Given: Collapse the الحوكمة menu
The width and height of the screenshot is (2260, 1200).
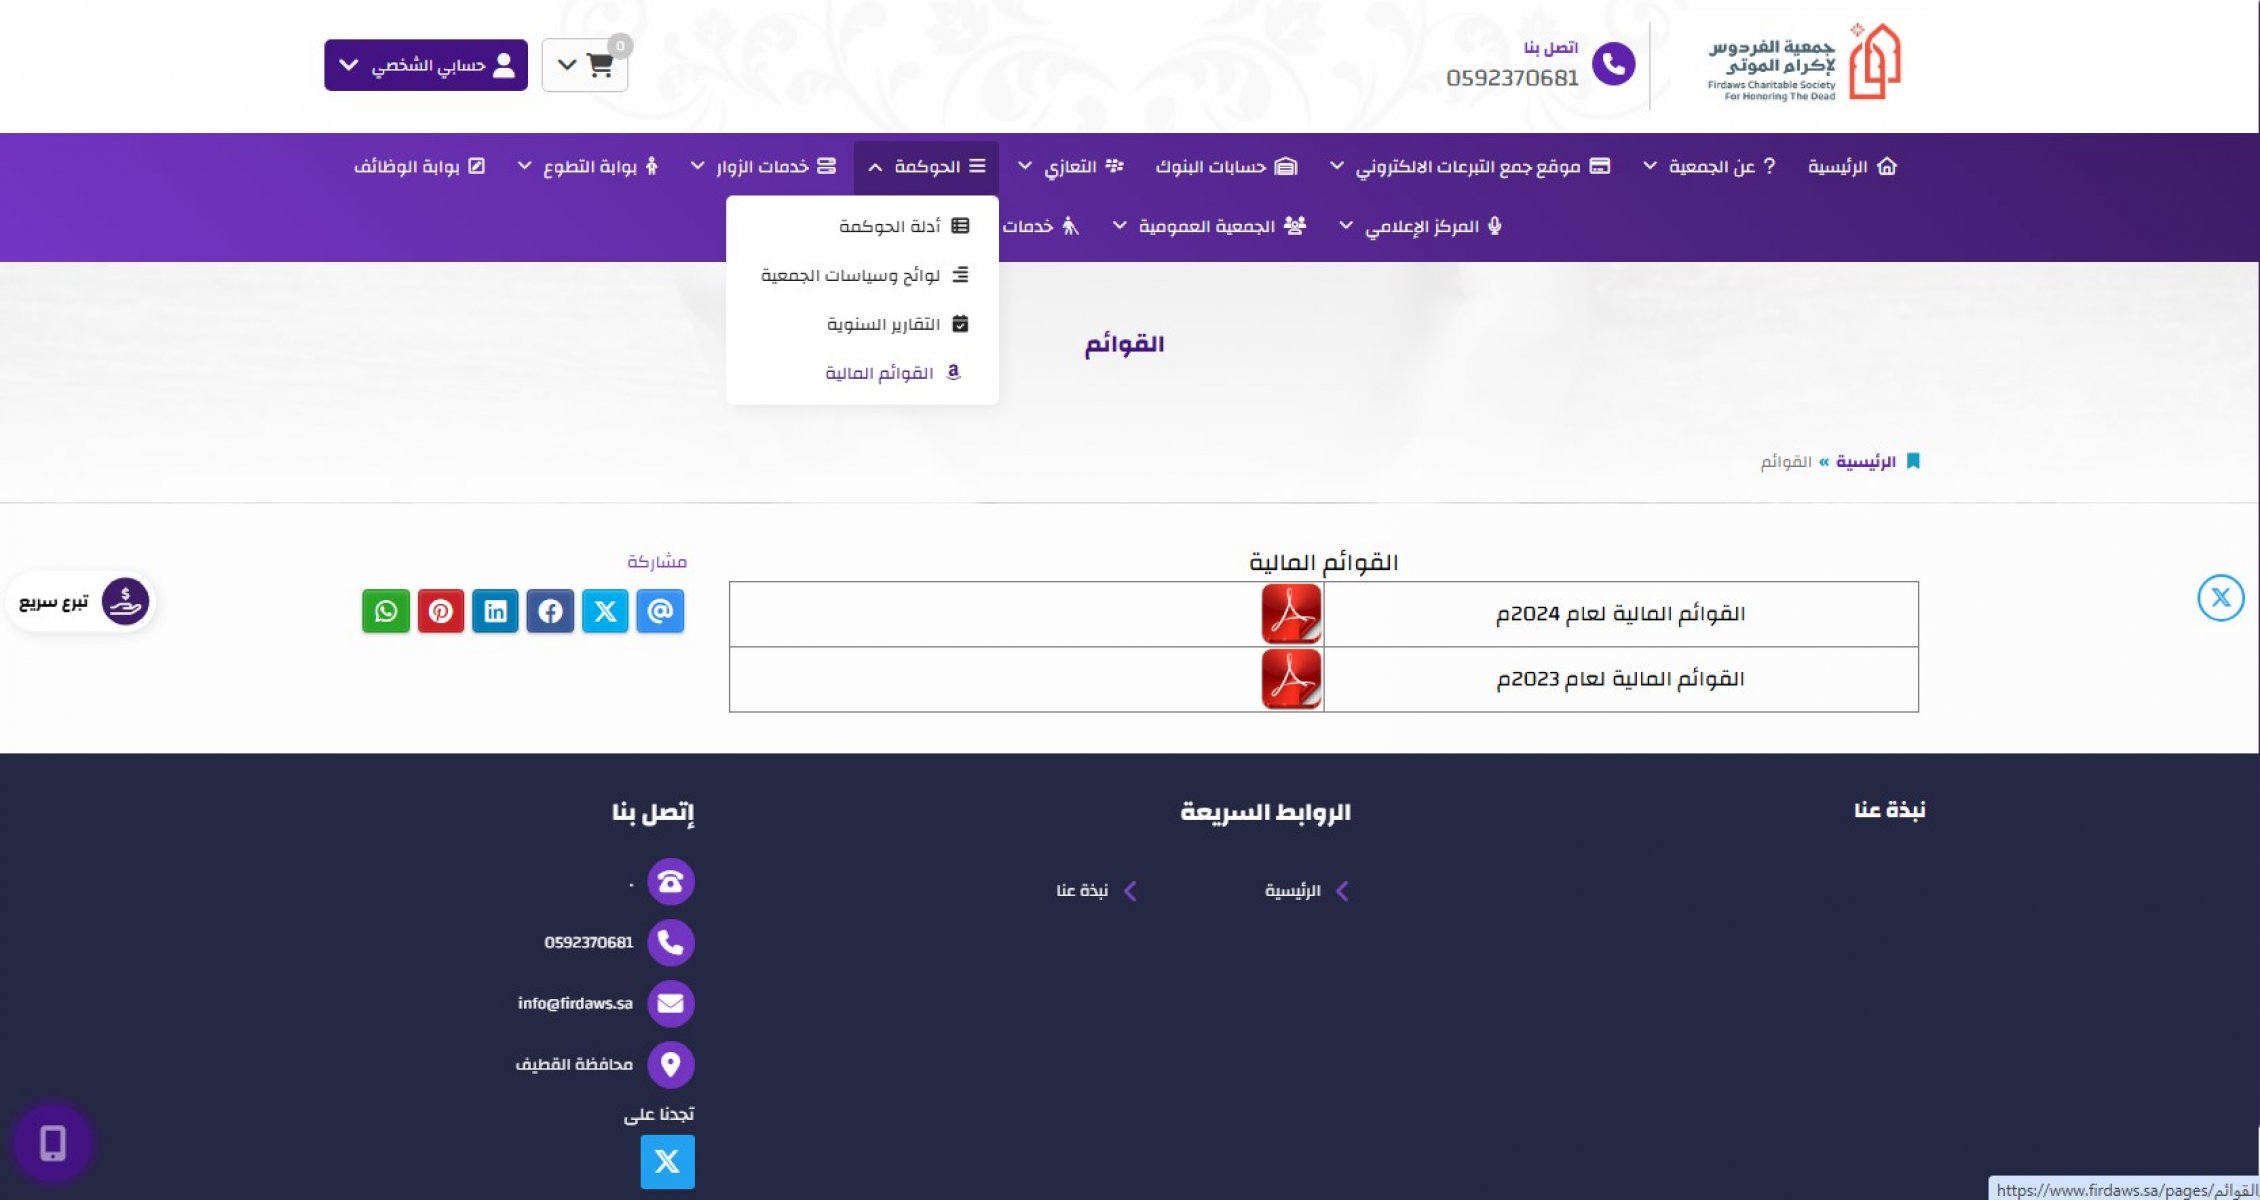Looking at the screenshot, I should (927, 167).
